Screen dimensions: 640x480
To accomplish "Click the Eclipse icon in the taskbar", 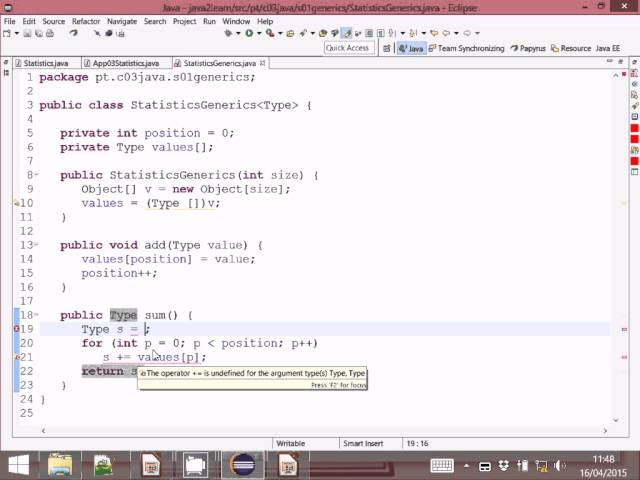I will point(242,465).
